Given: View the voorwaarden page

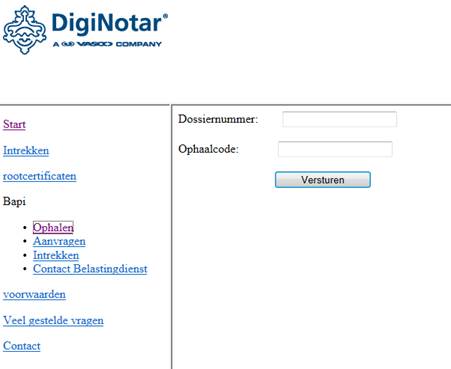Looking at the screenshot, I should (x=34, y=295).
